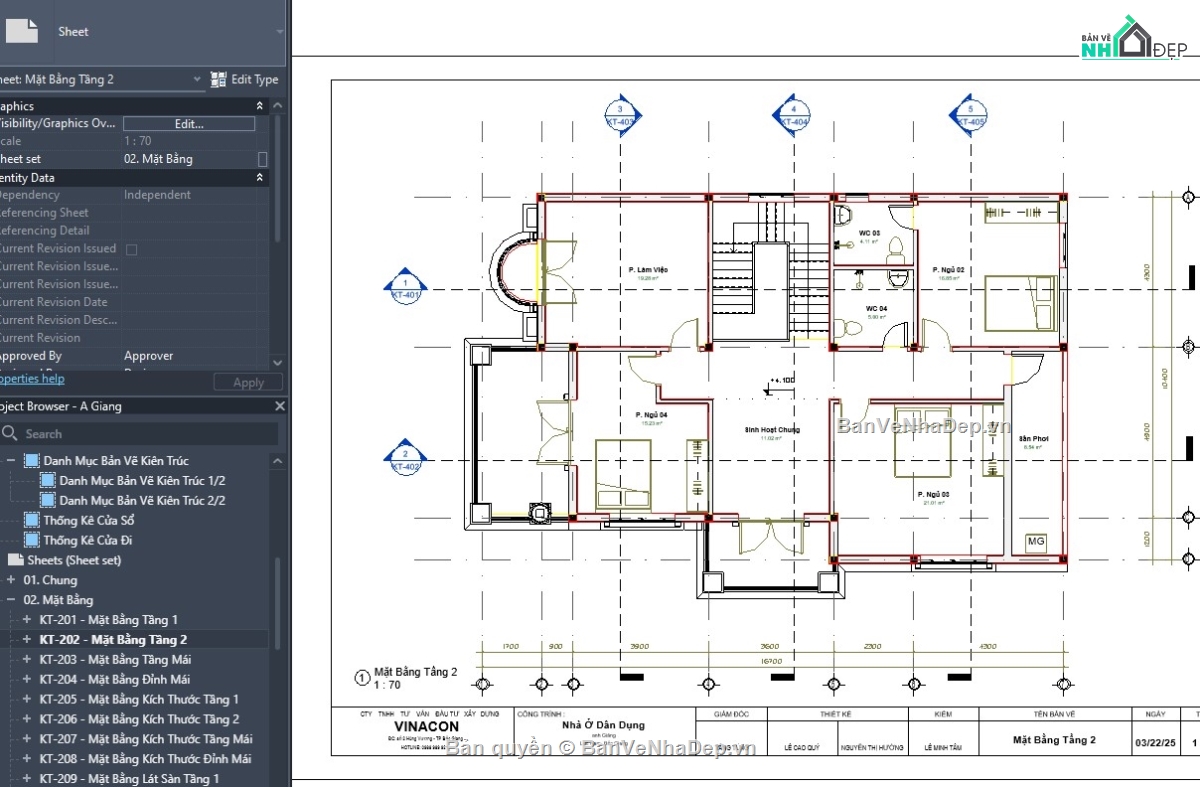Click room label 'Sinh Hoạt Chung'
This screenshot has height=787, width=1200.
click(x=772, y=429)
